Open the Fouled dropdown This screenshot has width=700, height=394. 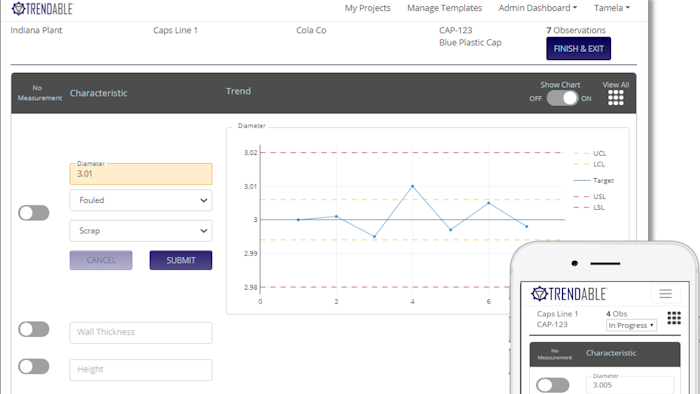(x=141, y=200)
